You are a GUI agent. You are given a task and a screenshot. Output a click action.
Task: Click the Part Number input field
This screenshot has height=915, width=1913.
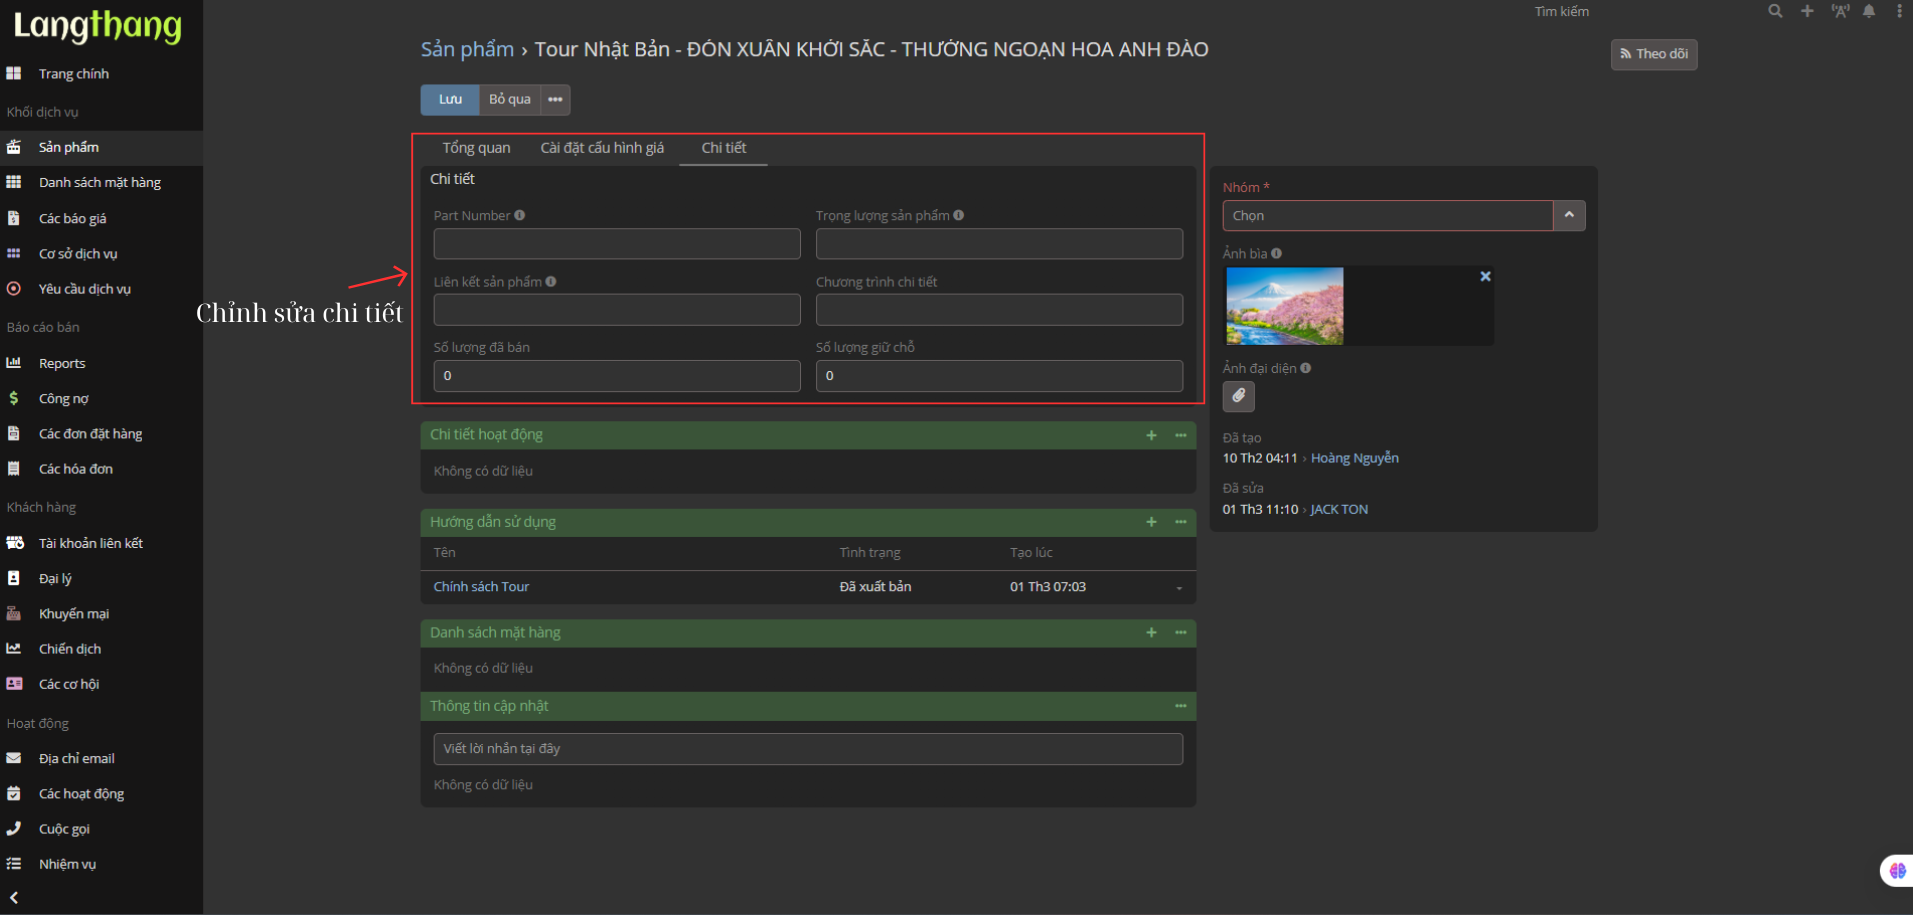(x=616, y=244)
